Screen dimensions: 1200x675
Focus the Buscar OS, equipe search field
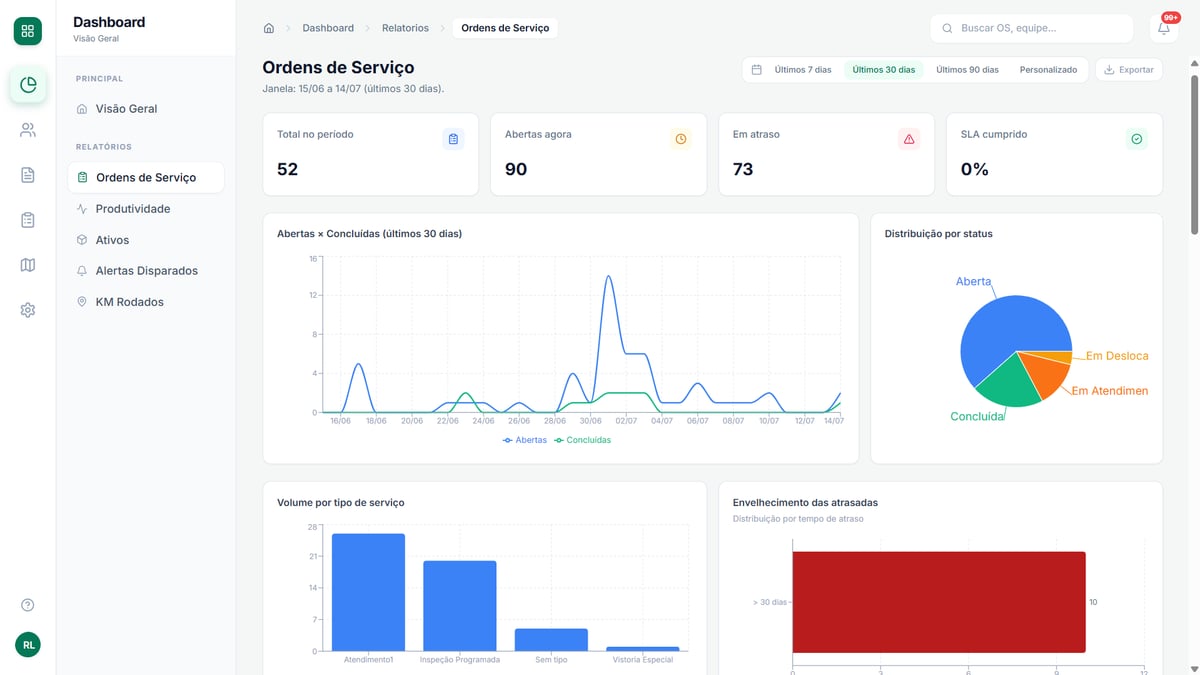pos(1032,28)
